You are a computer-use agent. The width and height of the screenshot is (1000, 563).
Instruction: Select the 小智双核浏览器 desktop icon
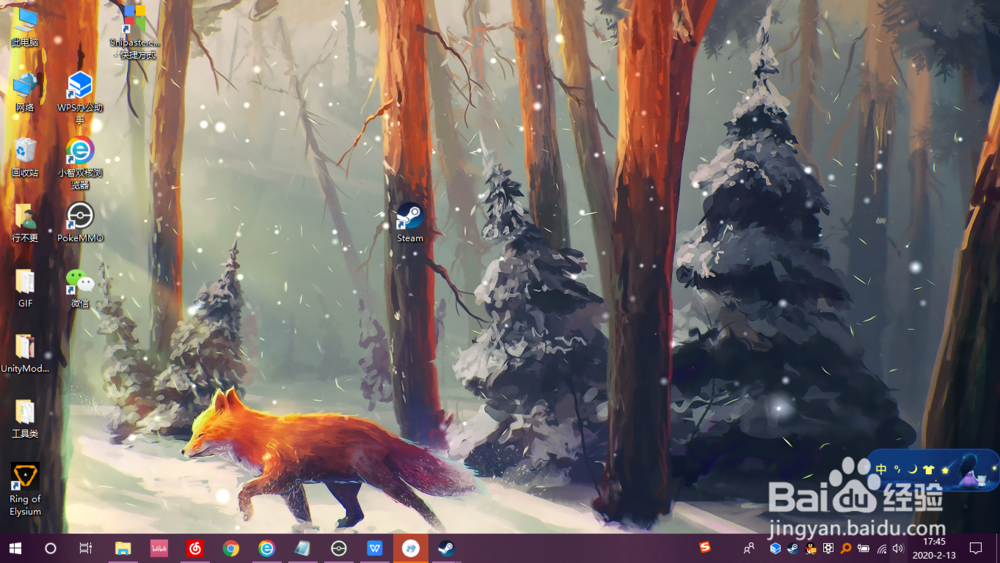[80, 163]
